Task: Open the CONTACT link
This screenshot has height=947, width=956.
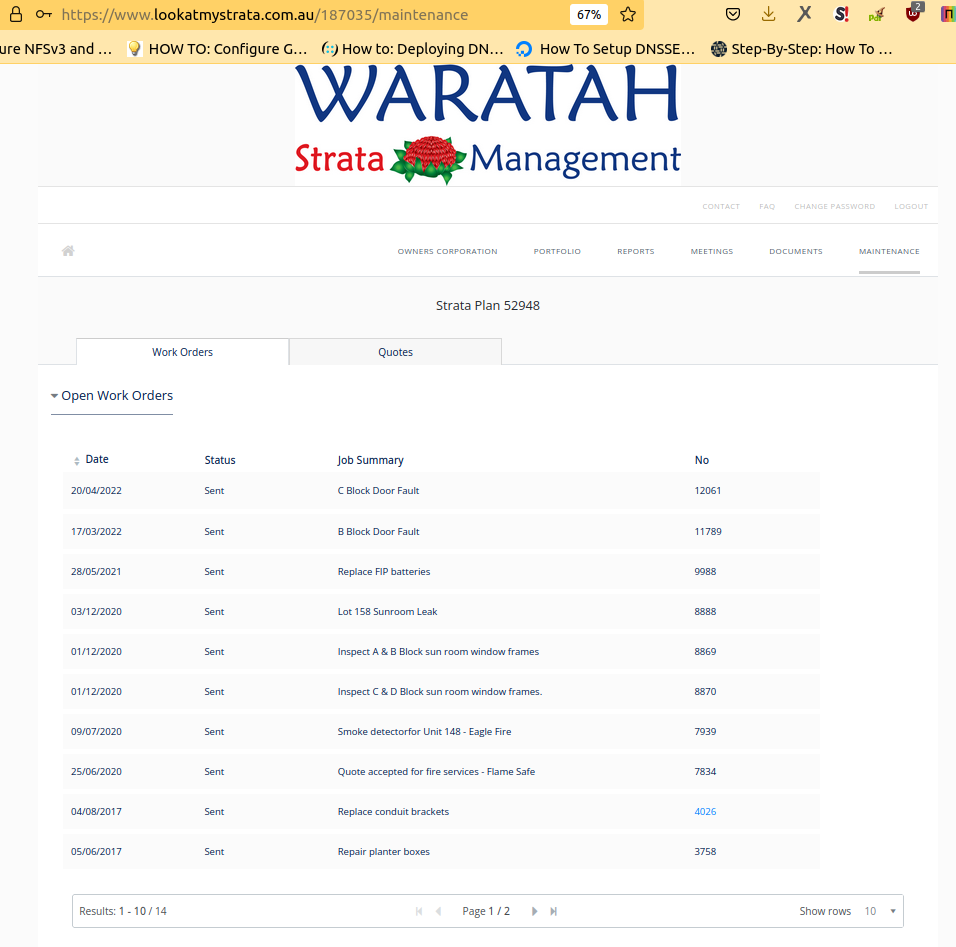Action: [x=721, y=207]
